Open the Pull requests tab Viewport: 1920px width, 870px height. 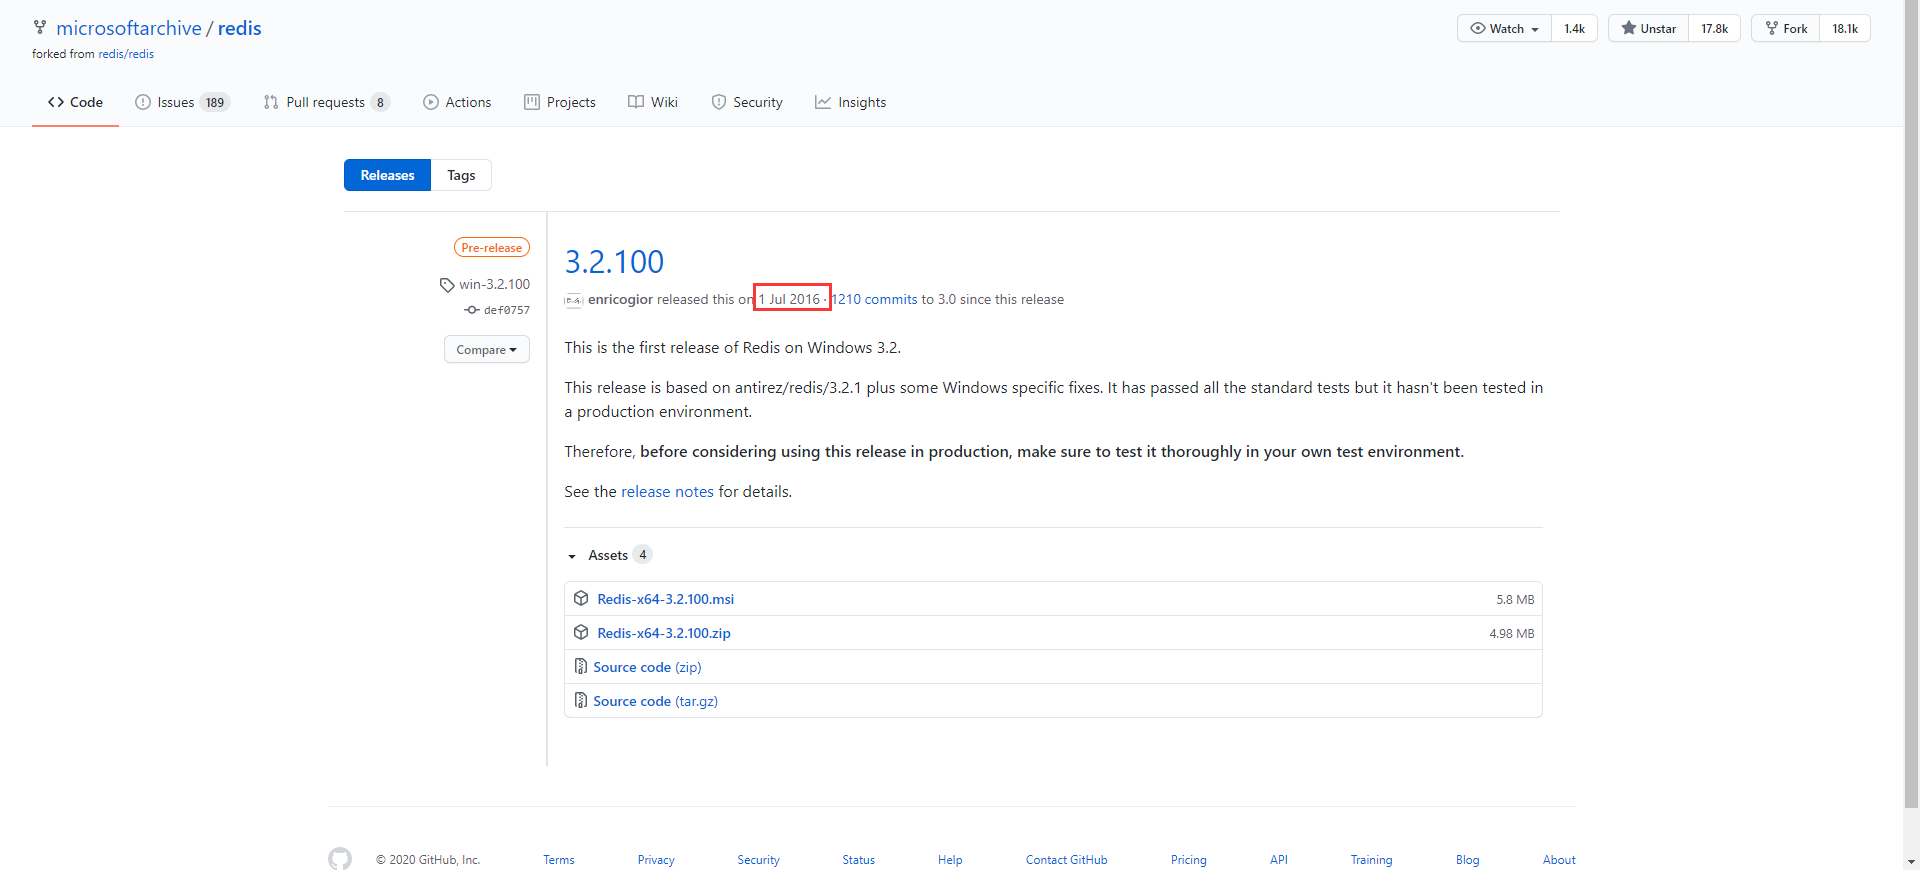pos(326,102)
